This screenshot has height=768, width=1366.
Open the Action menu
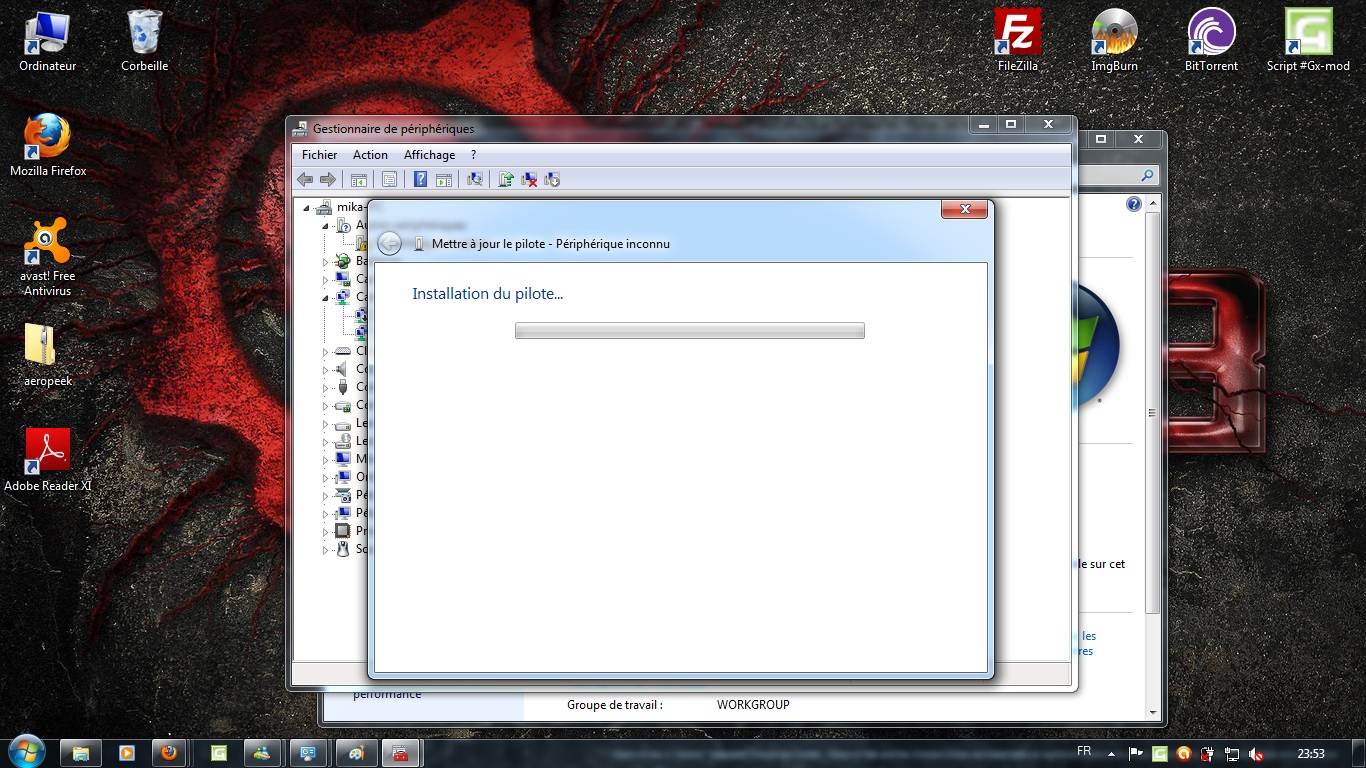click(370, 155)
